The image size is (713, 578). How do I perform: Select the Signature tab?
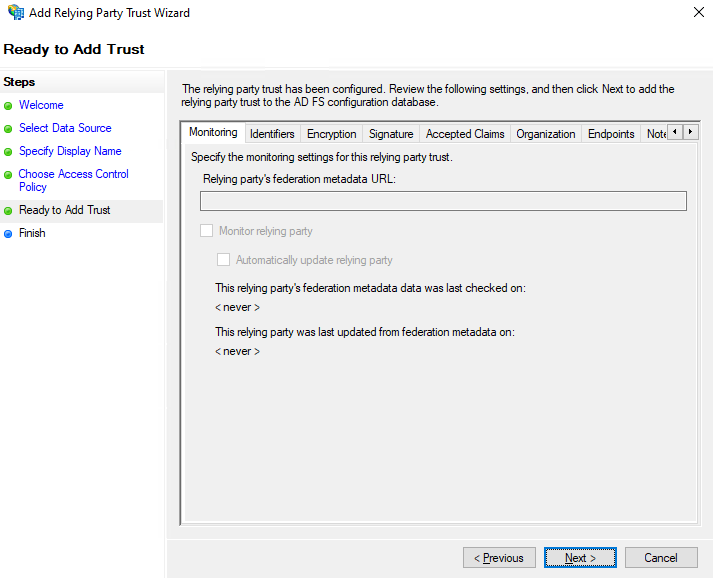pos(390,134)
